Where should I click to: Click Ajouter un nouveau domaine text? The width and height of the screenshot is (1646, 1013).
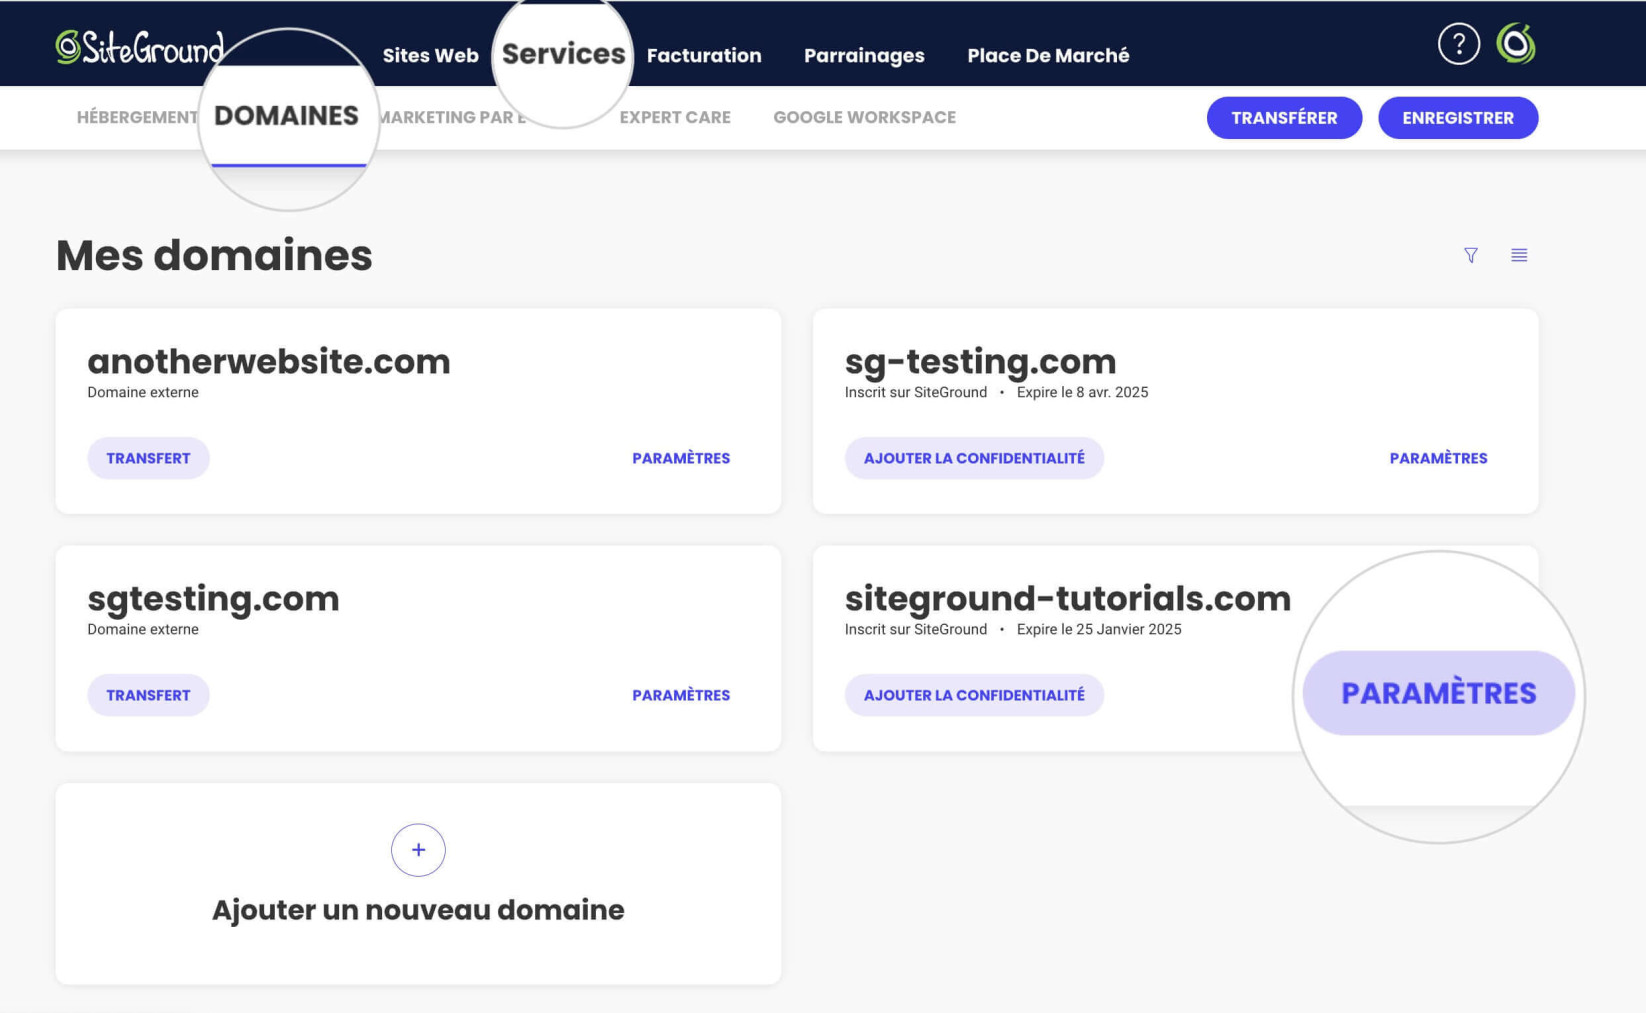click(x=418, y=910)
